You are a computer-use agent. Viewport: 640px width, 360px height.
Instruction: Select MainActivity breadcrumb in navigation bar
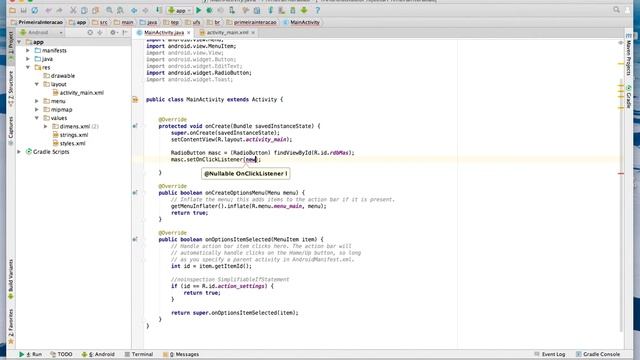[301, 22]
